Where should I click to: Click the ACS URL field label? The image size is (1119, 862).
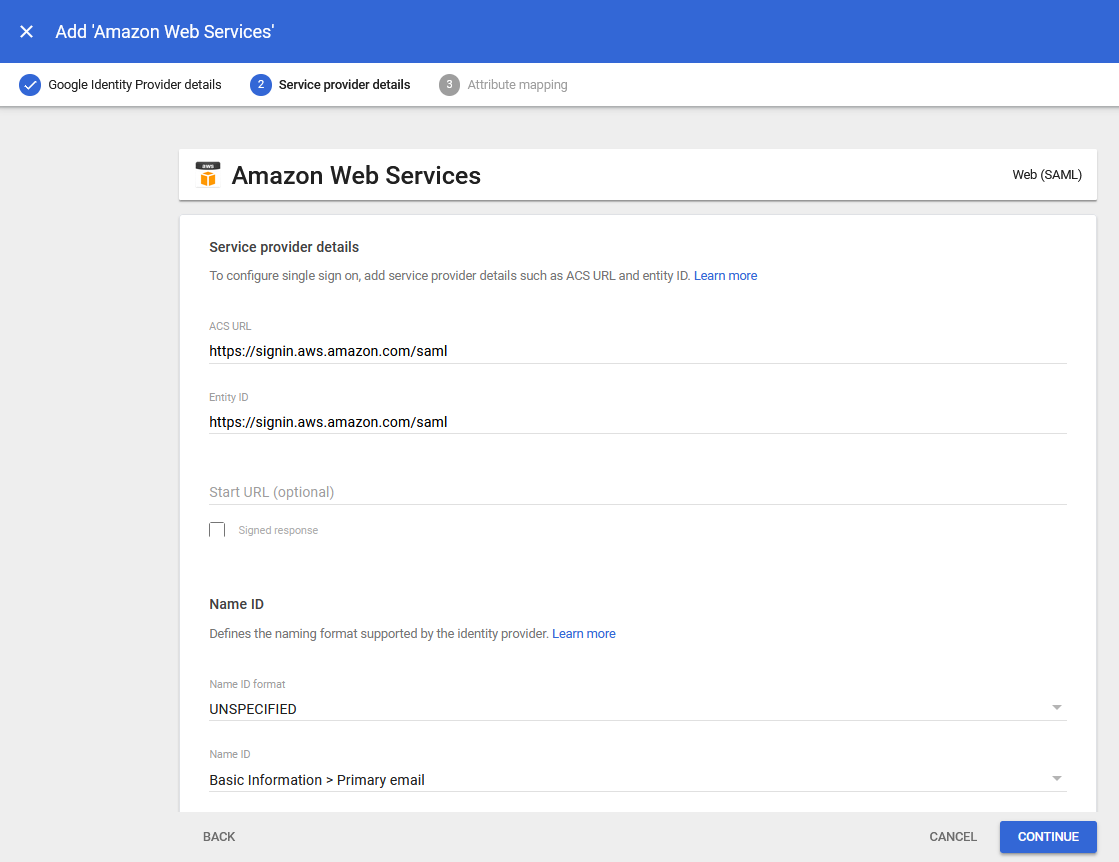230,326
